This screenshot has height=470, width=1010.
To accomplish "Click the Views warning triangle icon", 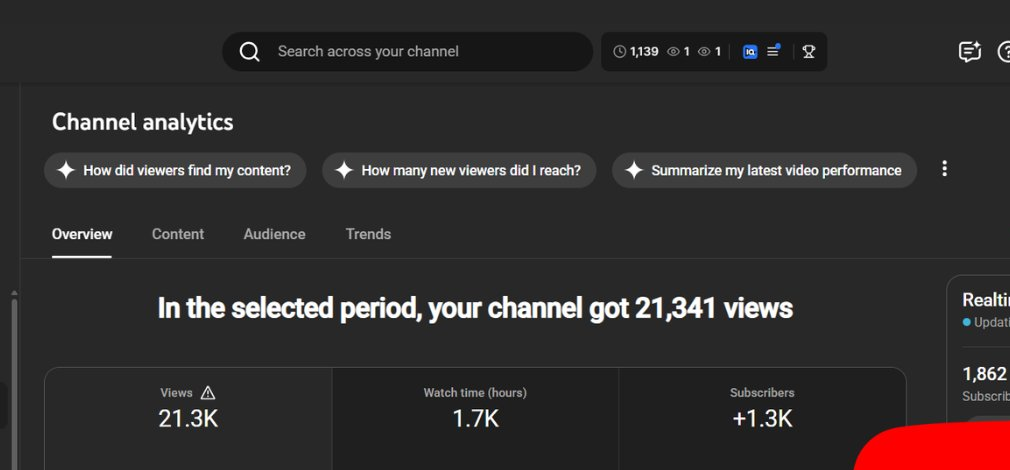I will (x=207, y=393).
